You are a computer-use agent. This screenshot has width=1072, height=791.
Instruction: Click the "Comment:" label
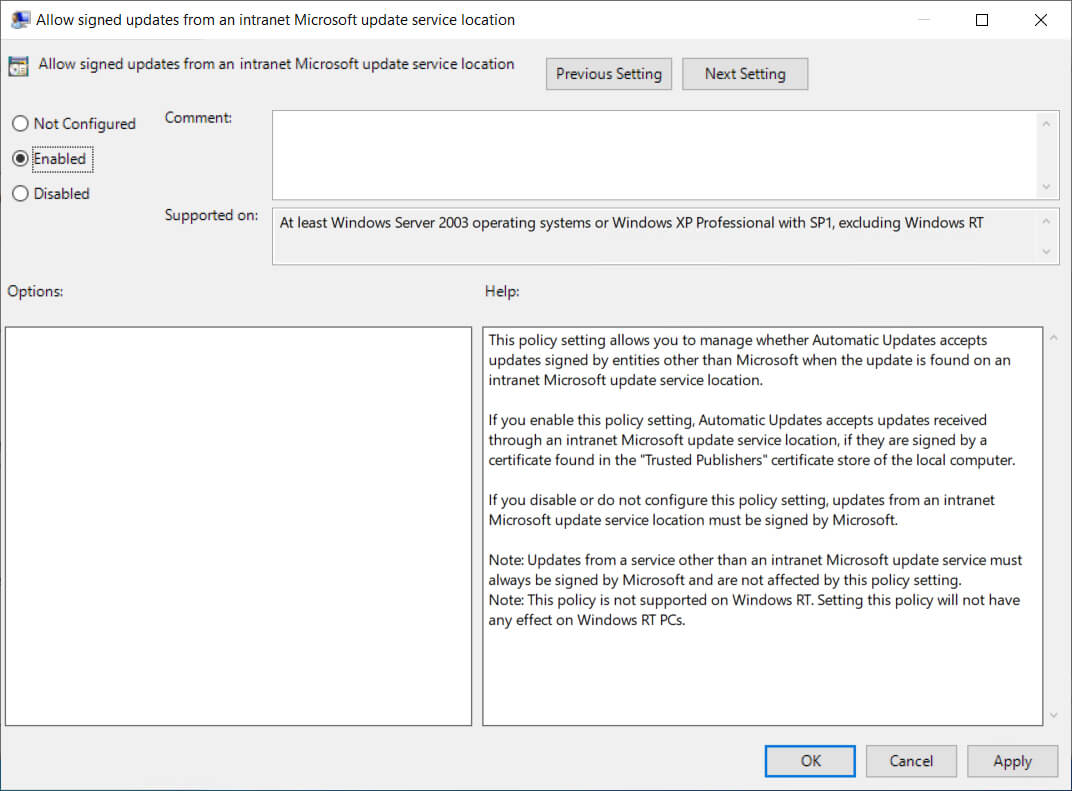(x=198, y=118)
